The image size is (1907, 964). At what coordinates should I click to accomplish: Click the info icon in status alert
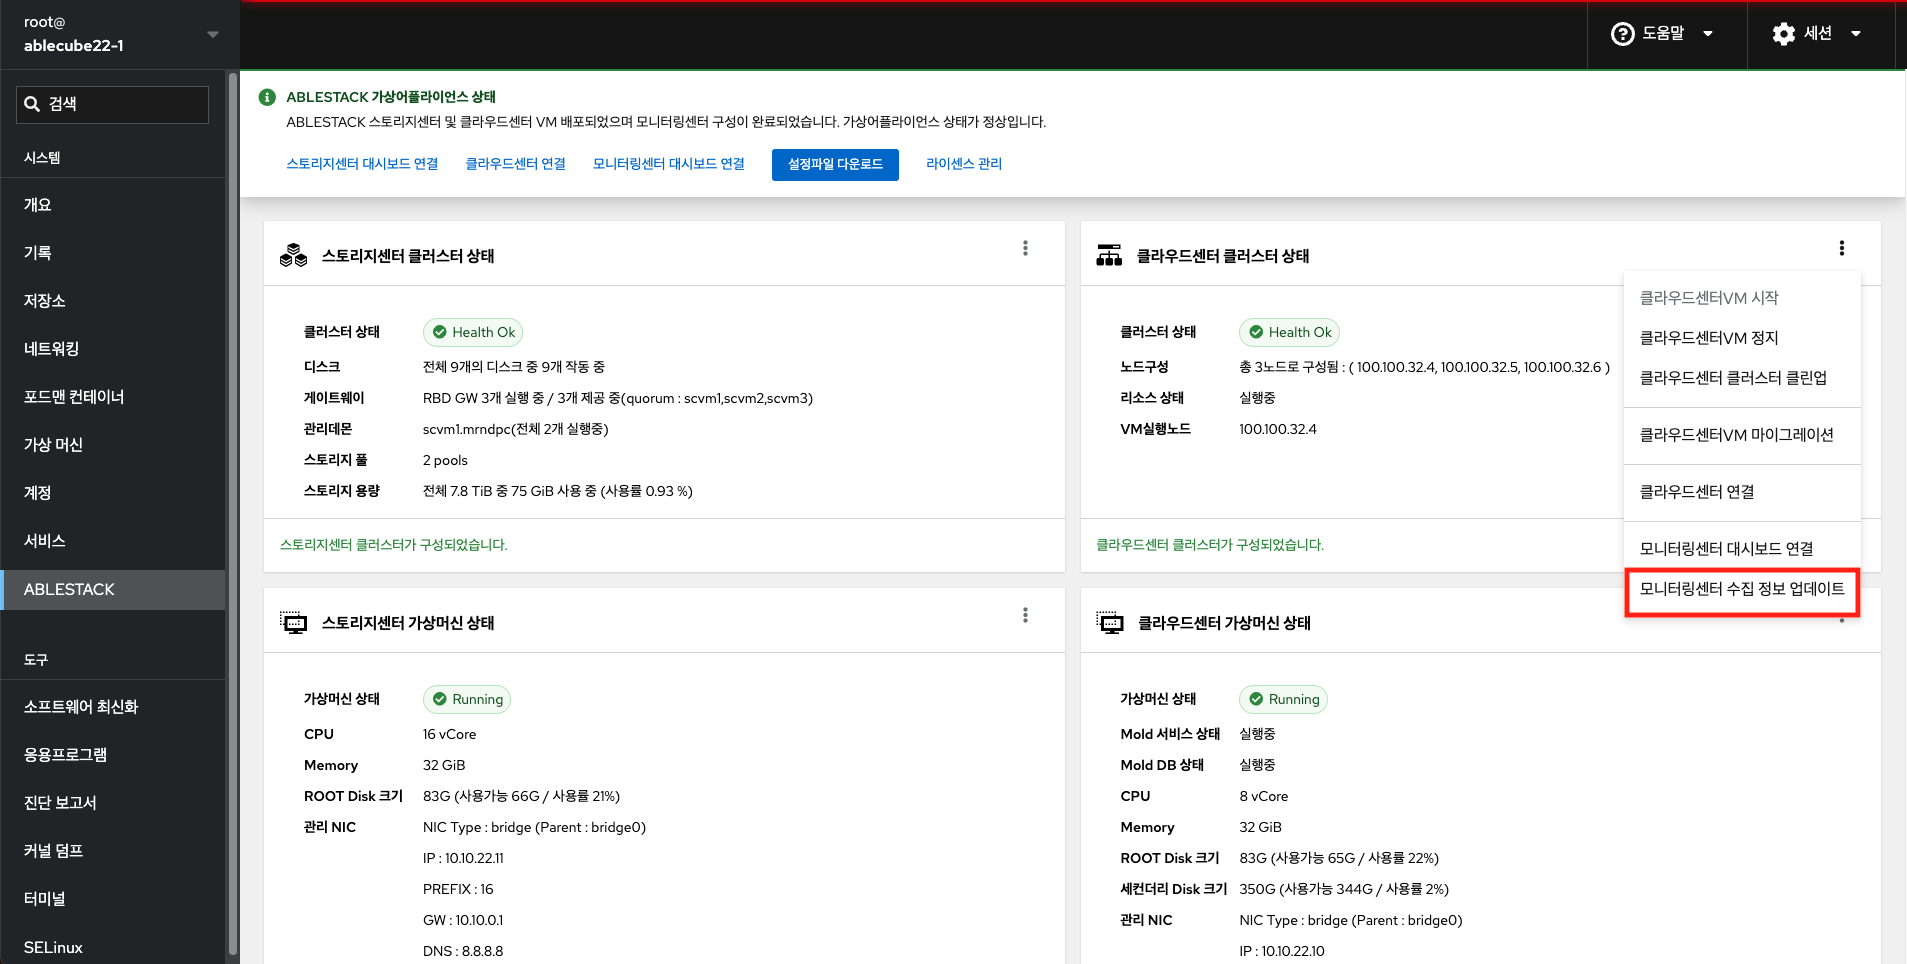(267, 97)
